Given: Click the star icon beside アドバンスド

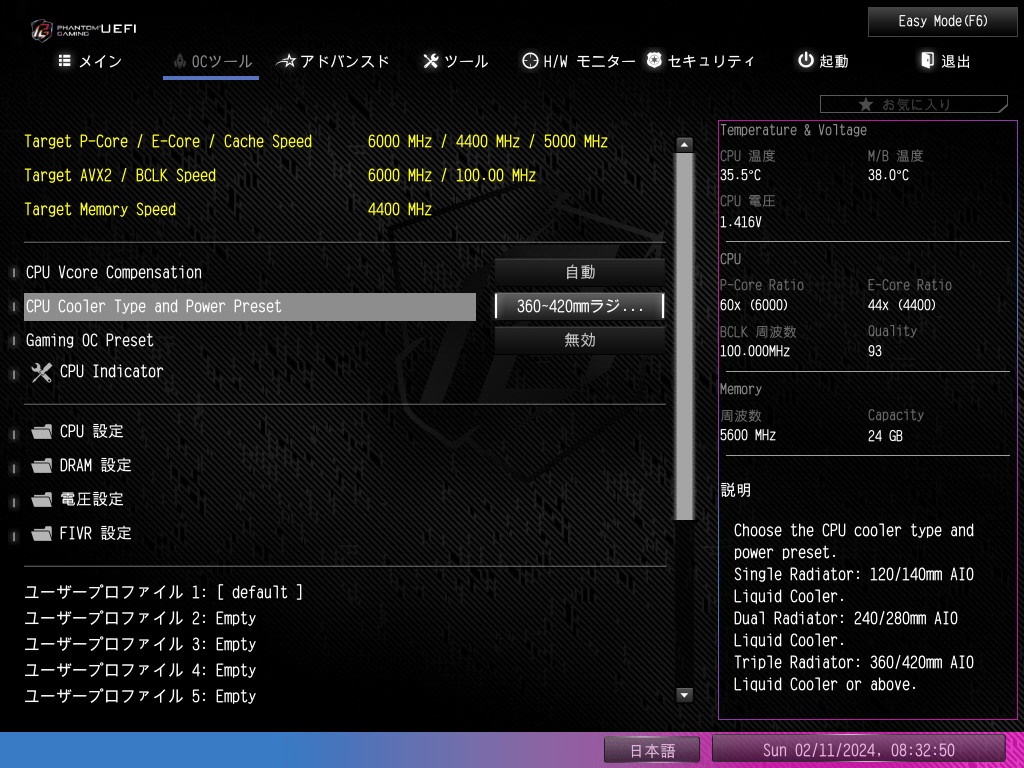Looking at the screenshot, I should (x=286, y=61).
